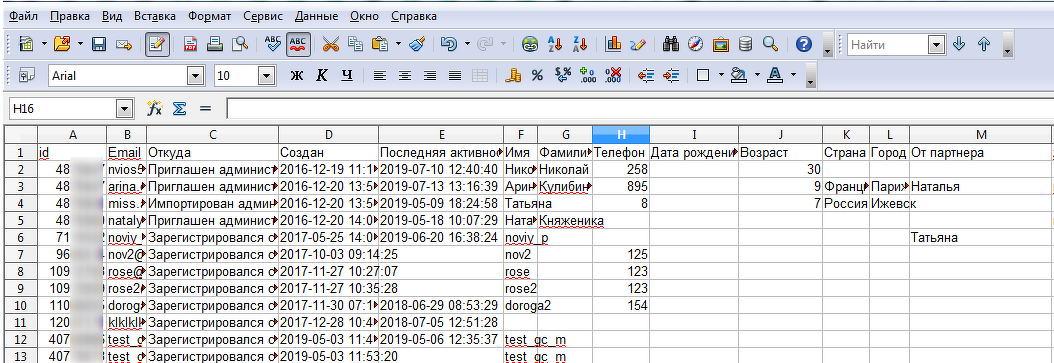Toggle Edit File mode

157,44
